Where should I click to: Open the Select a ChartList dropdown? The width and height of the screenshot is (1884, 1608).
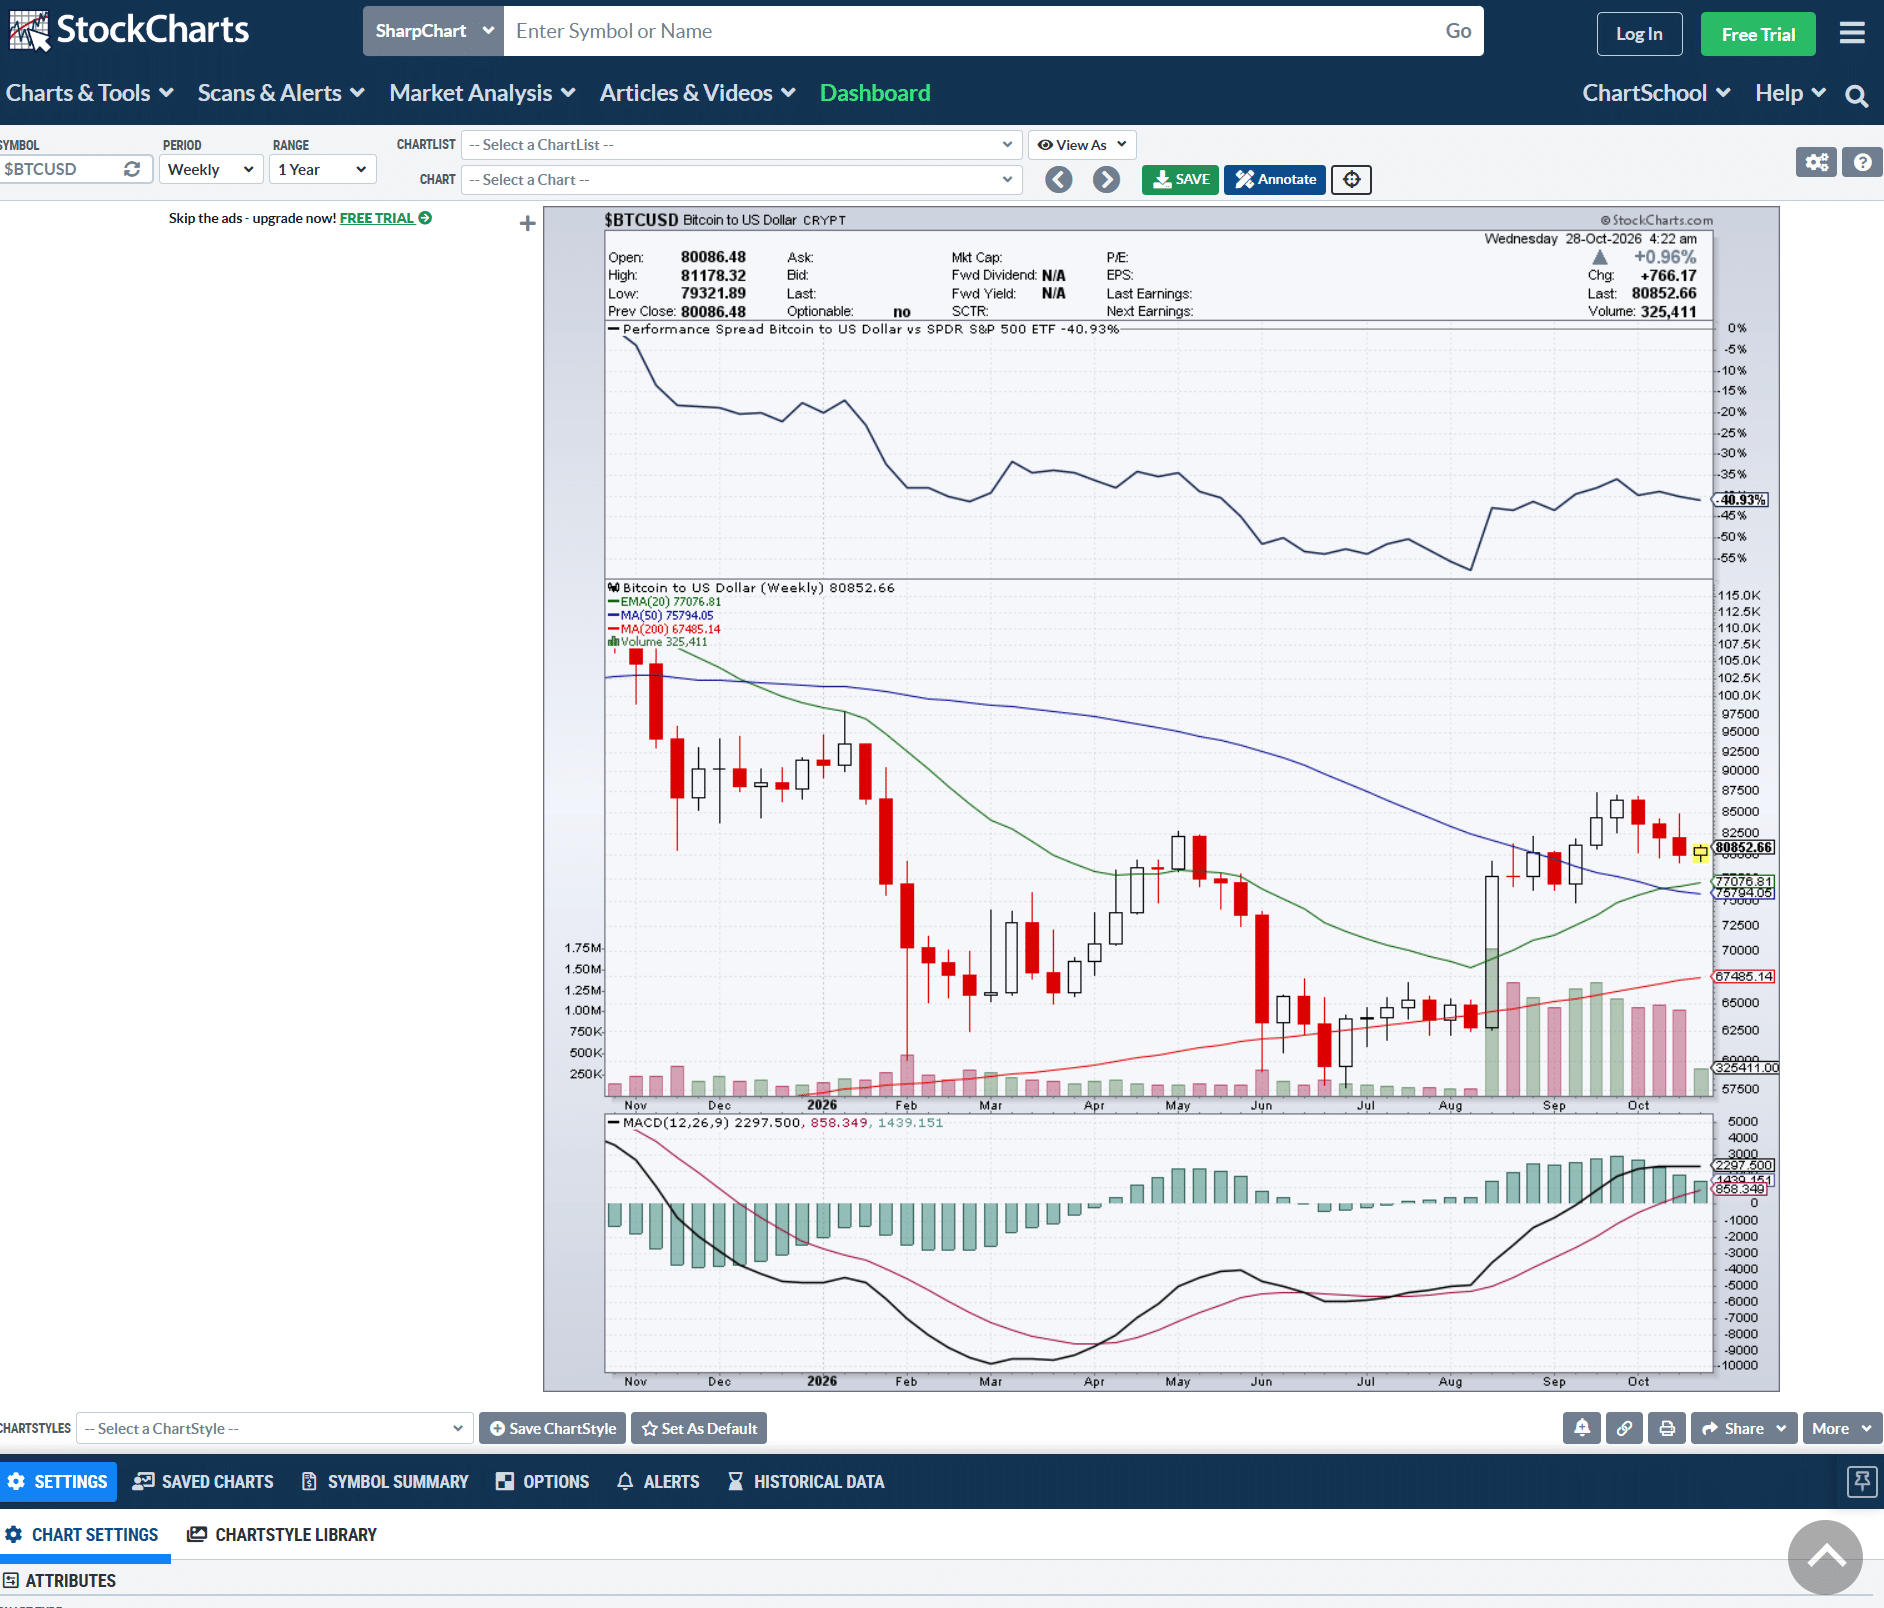click(741, 145)
